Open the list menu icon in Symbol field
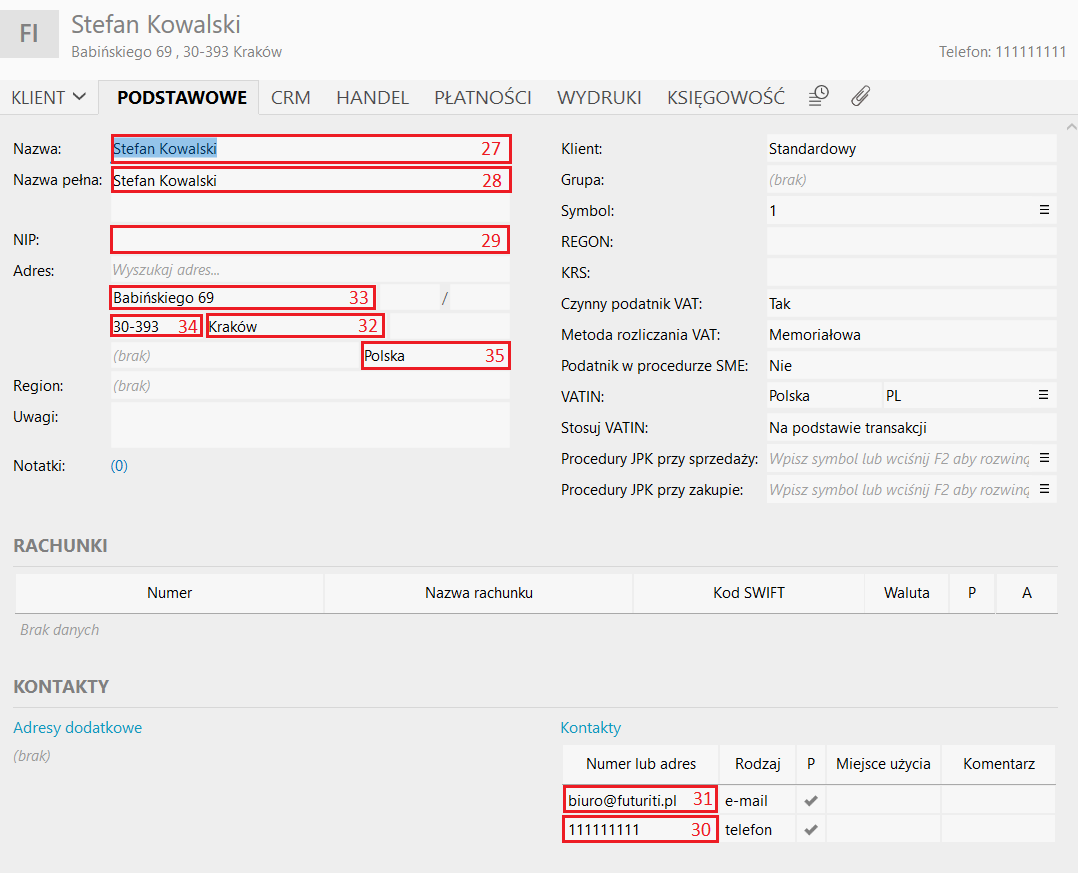Screen dimensions: 1078x873 pyautogui.click(x=1044, y=211)
